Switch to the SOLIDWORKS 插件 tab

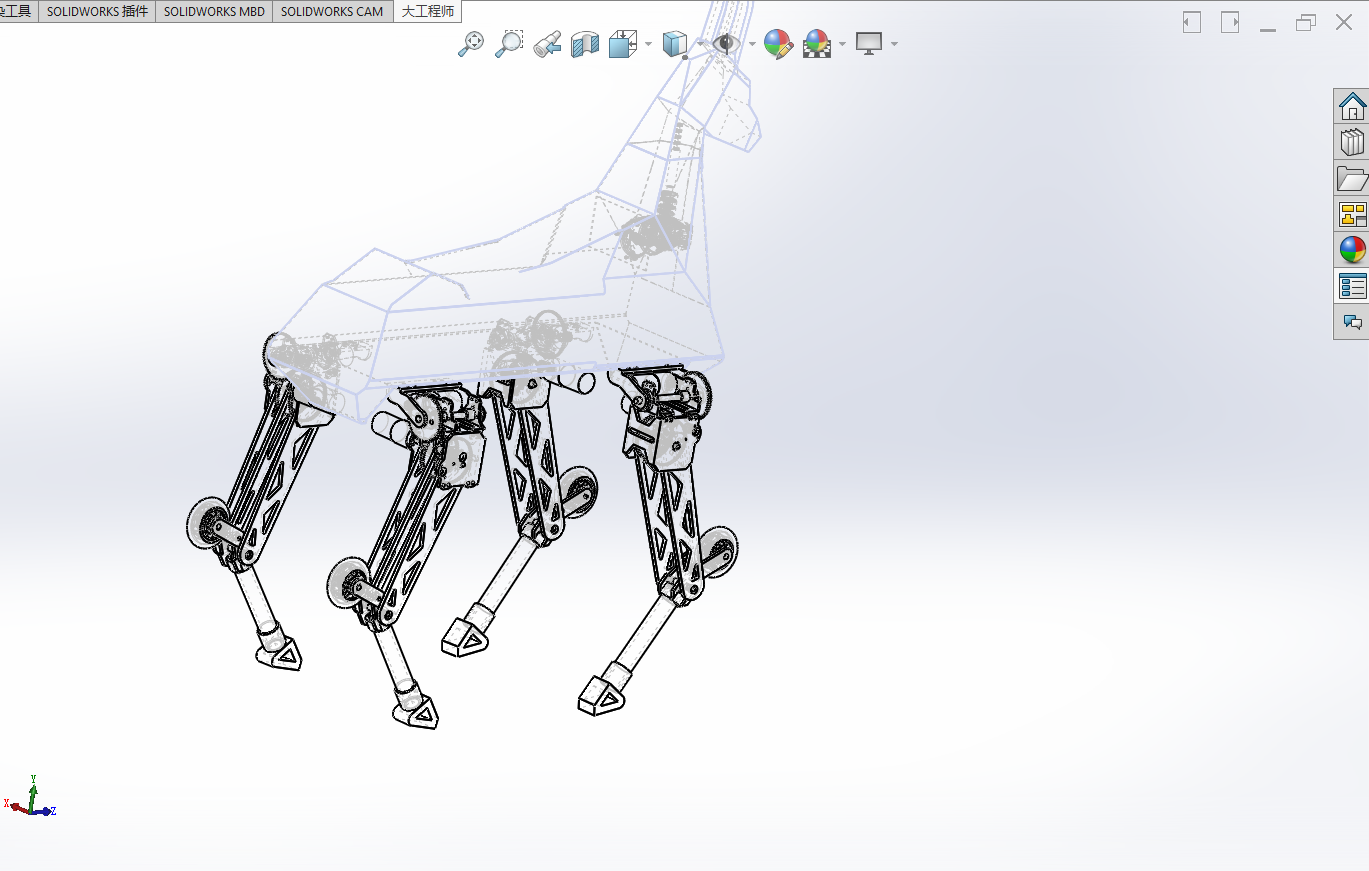coord(97,11)
